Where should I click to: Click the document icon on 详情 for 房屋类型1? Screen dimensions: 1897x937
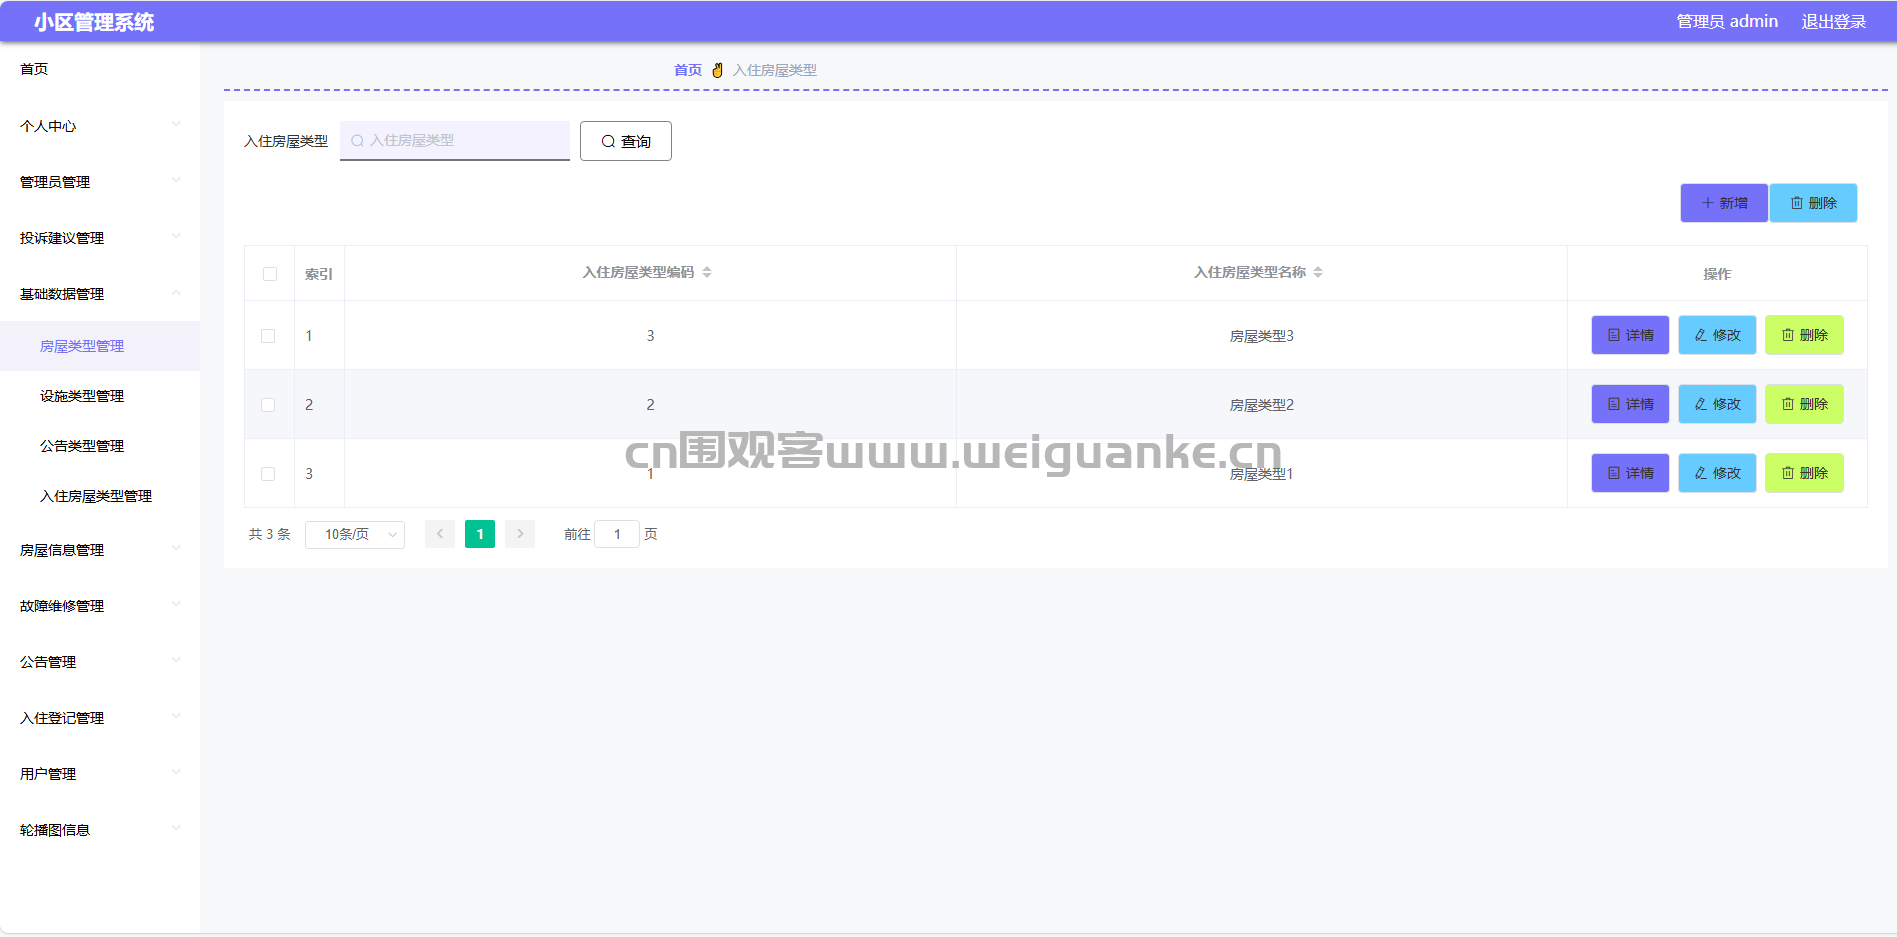[1614, 473]
